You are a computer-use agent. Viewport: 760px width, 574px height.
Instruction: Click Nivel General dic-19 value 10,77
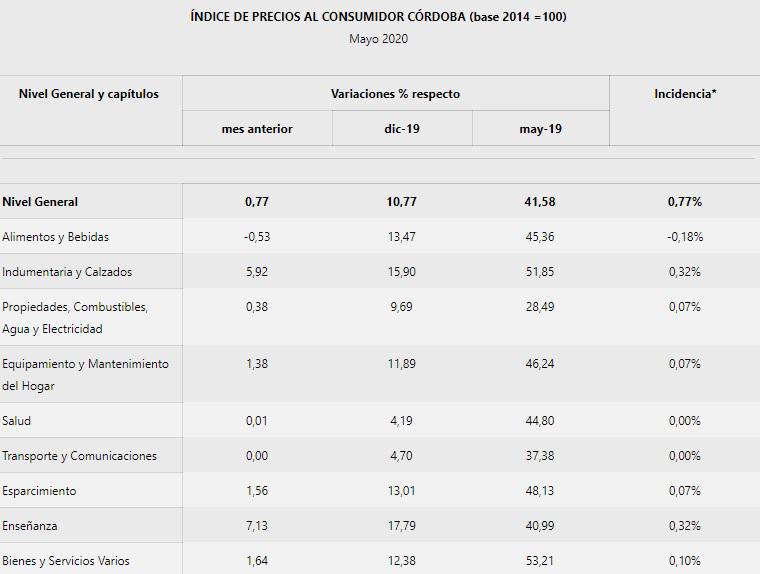(401, 202)
